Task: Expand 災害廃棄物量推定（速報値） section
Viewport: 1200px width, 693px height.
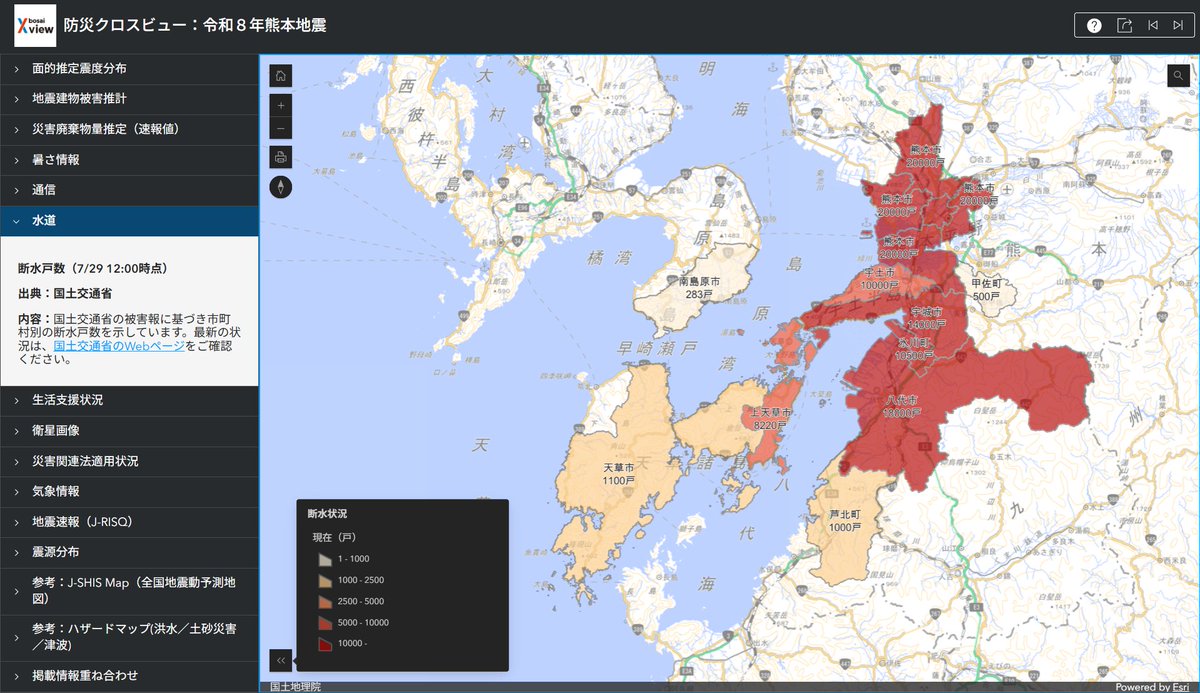Action: pyautogui.click(x=129, y=129)
